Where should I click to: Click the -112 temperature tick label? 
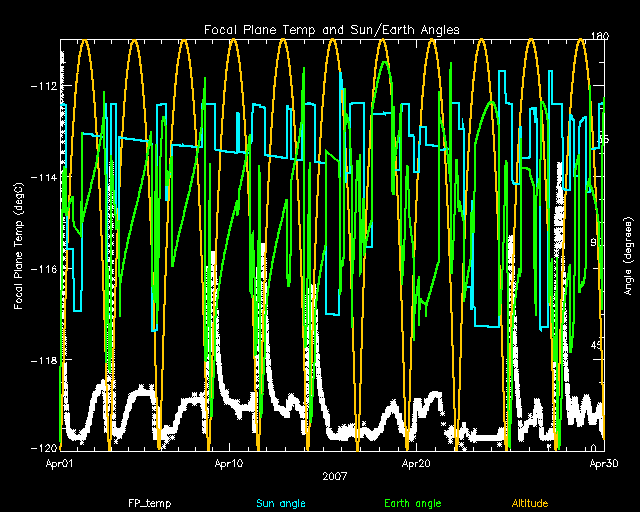(42, 86)
